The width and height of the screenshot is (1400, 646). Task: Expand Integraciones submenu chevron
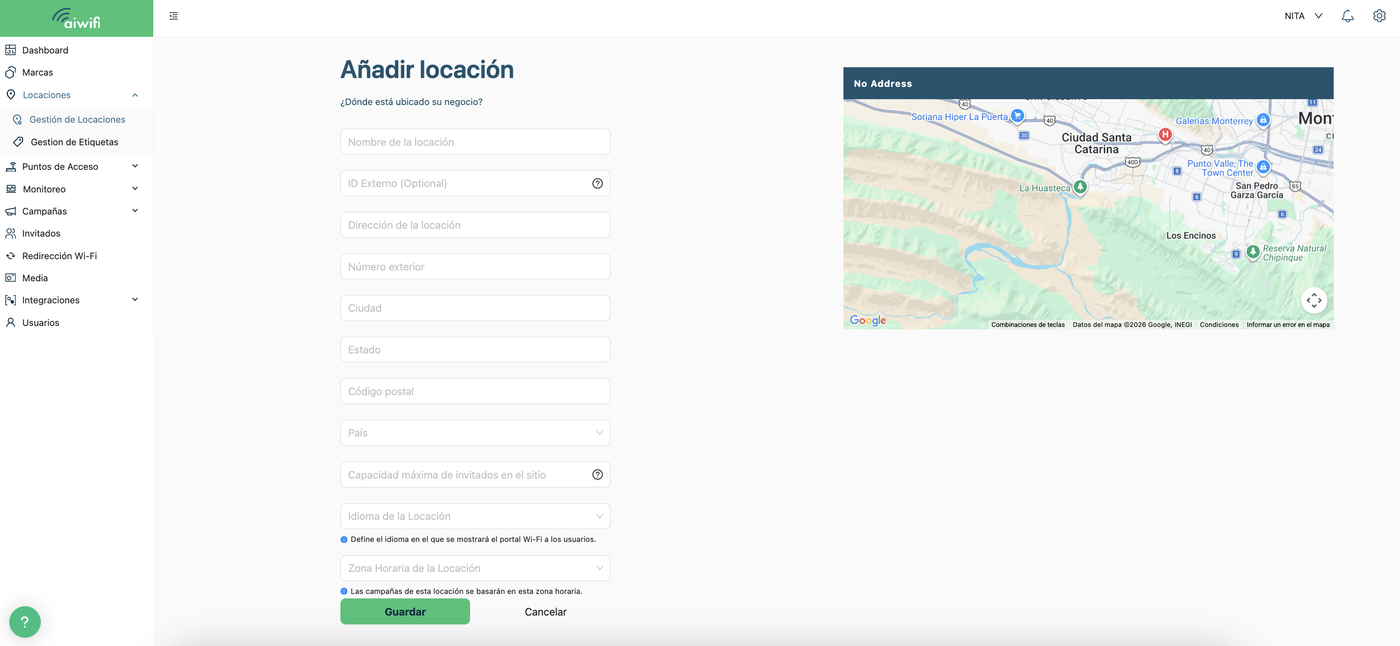pyautogui.click(x=135, y=300)
